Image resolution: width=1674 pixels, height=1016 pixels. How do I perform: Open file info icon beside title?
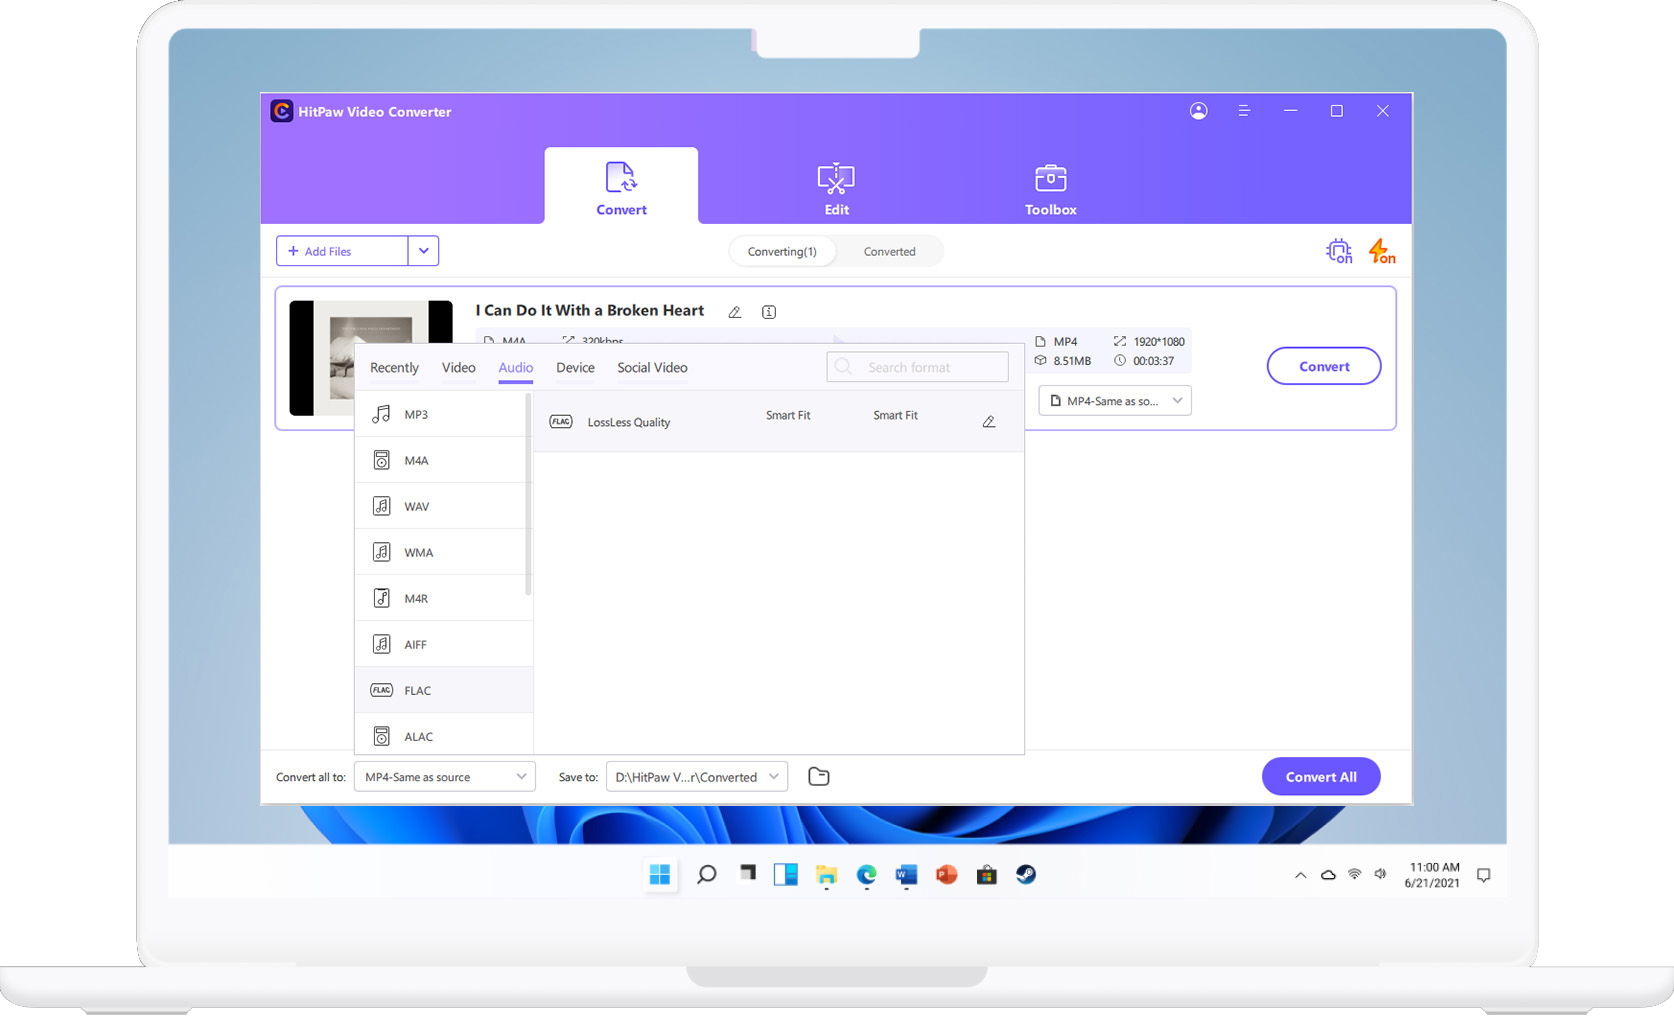tap(769, 312)
